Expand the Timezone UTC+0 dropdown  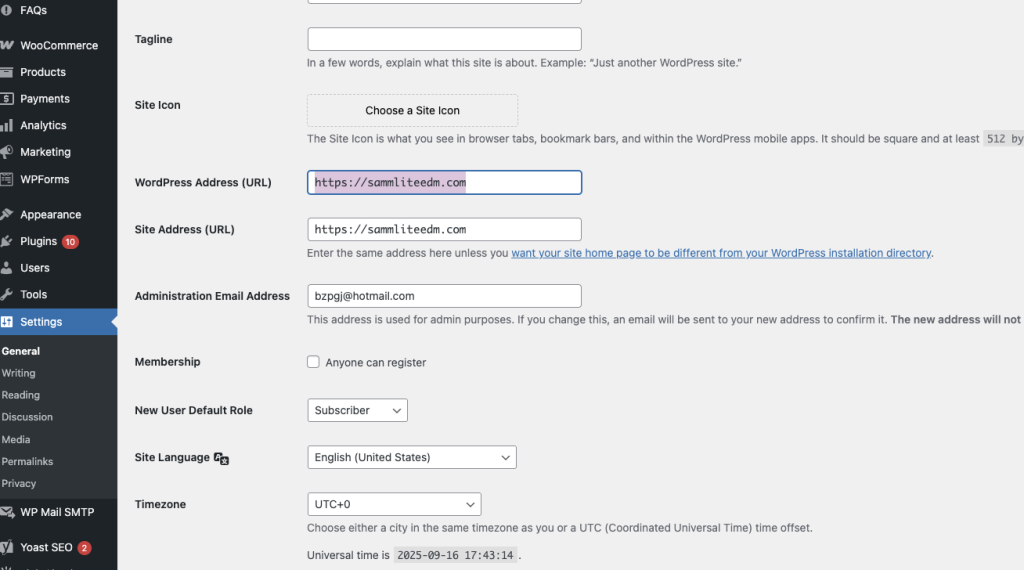coord(394,504)
